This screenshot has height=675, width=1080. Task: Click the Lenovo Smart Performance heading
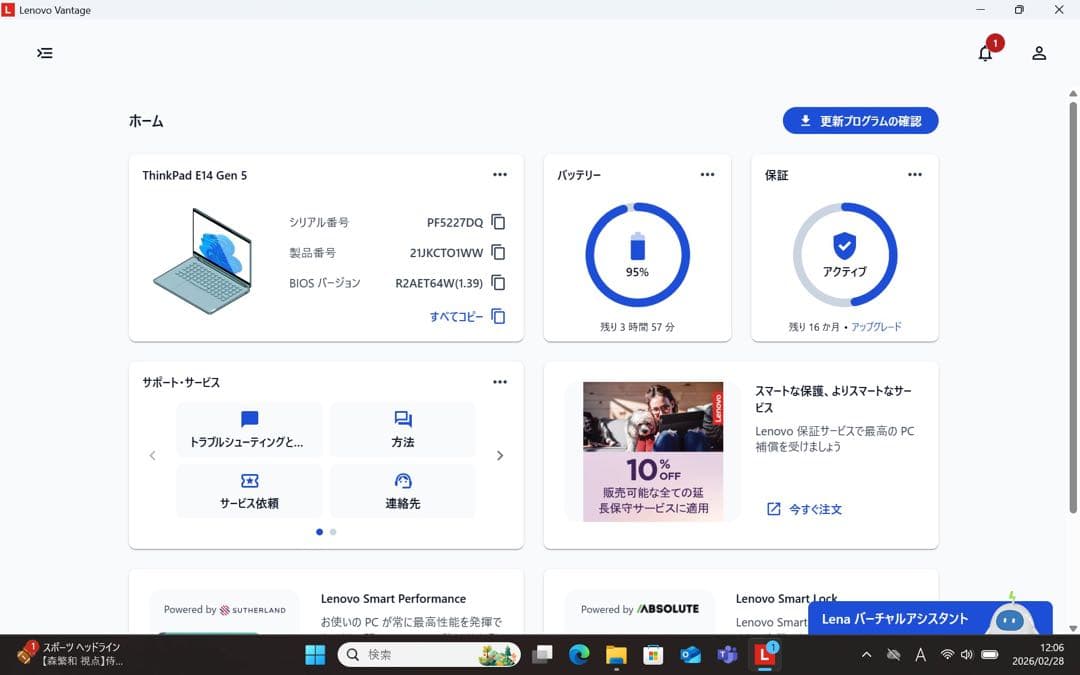393,599
